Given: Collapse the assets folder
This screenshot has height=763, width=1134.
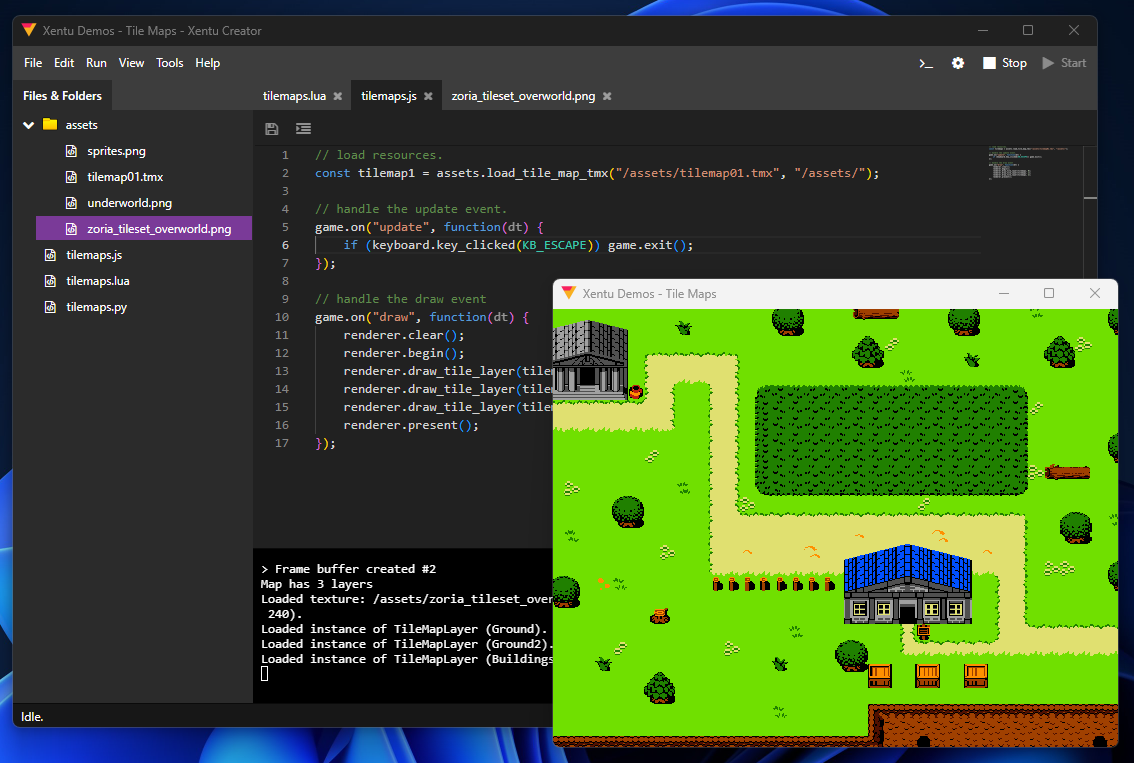Looking at the screenshot, I should [x=28, y=124].
